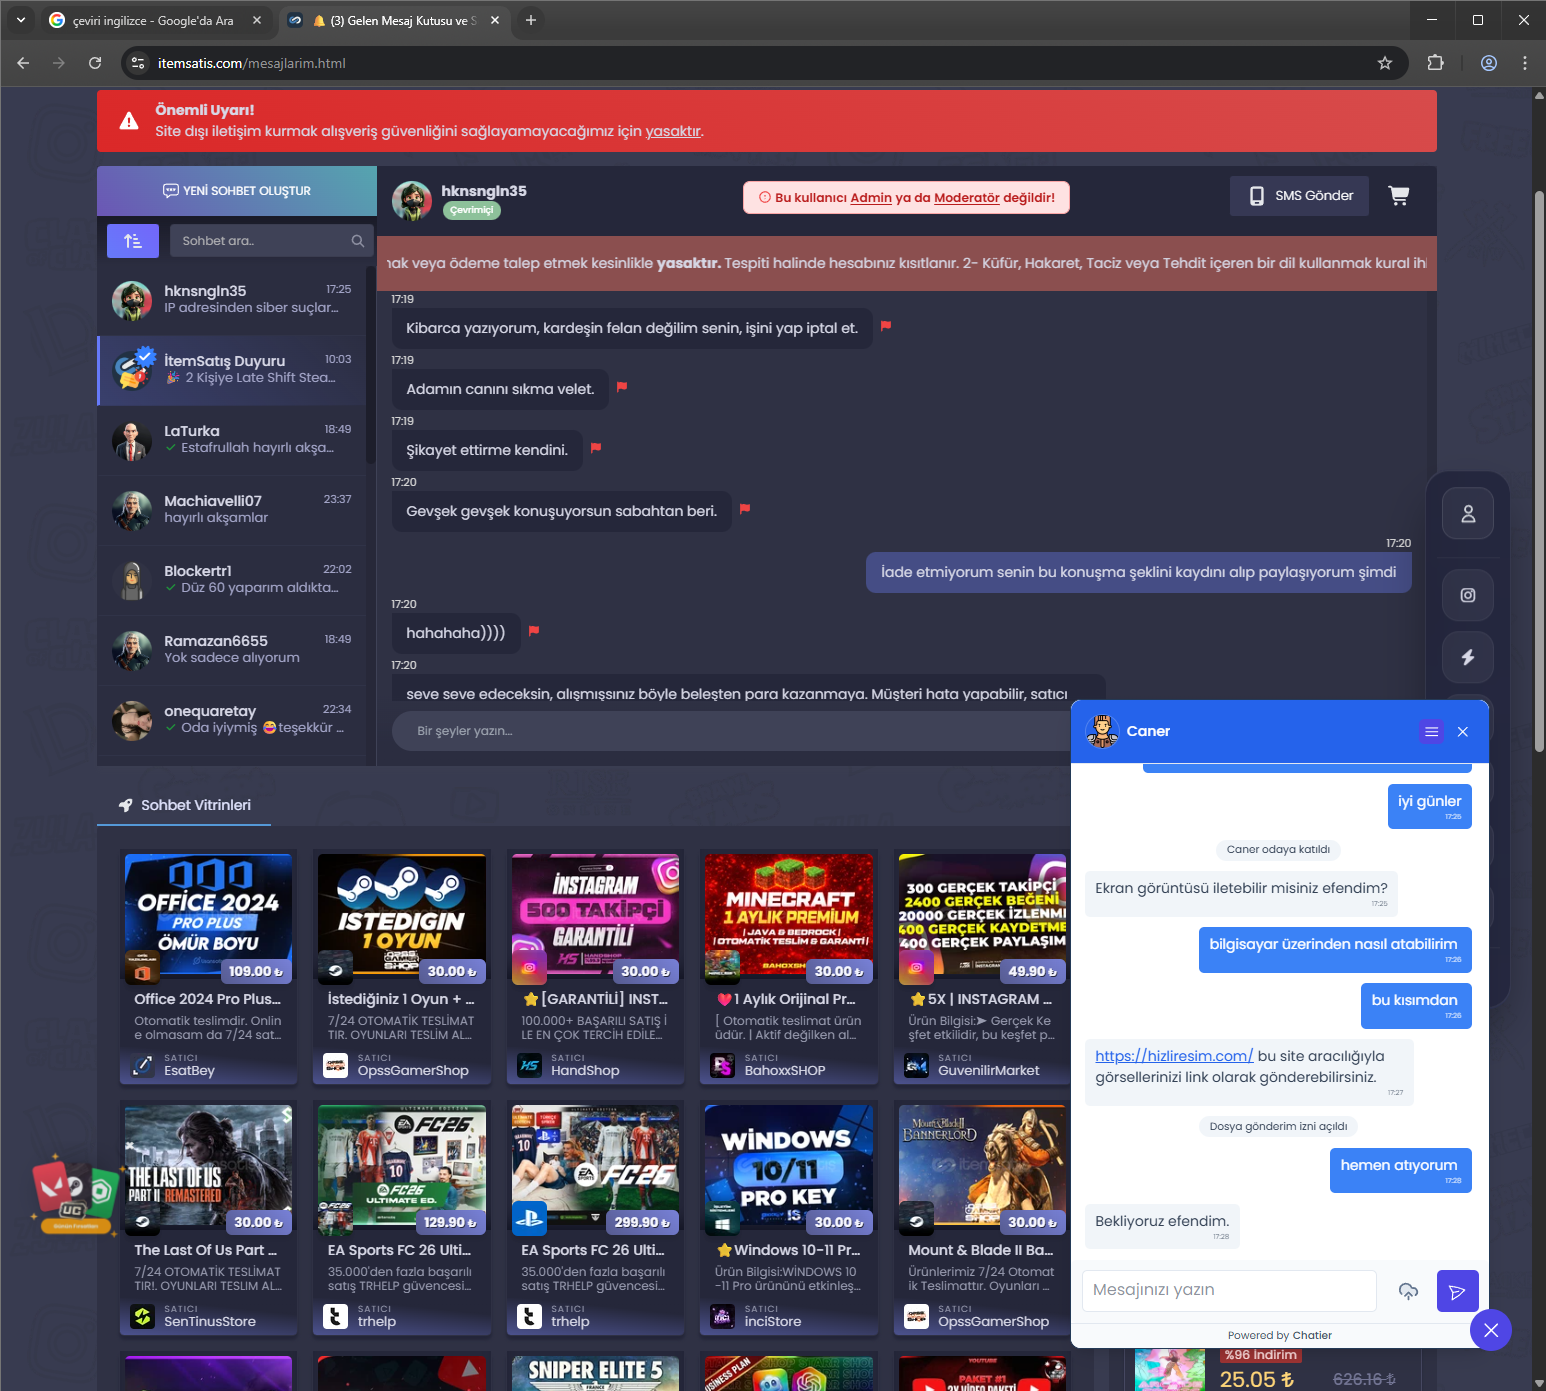Click YENİ SOHBET OLUŞTUR button
Image resolution: width=1546 pixels, height=1391 pixels.
(237, 191)
